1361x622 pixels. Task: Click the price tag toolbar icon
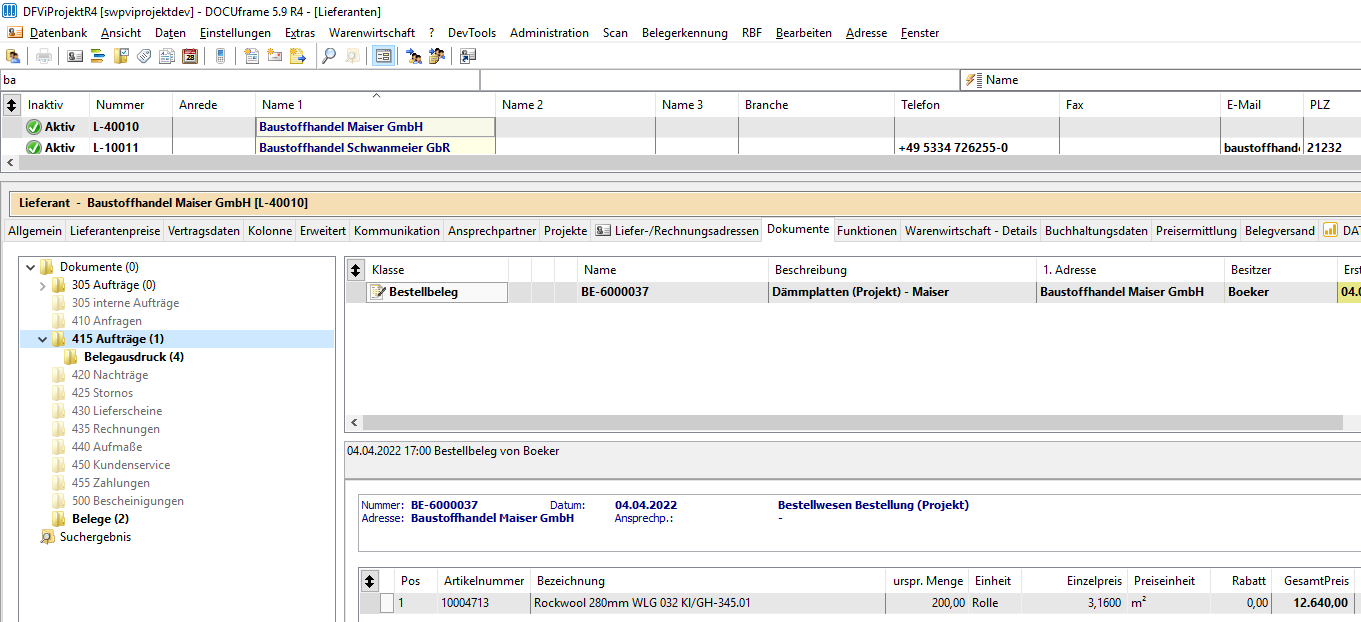(144, 56)
